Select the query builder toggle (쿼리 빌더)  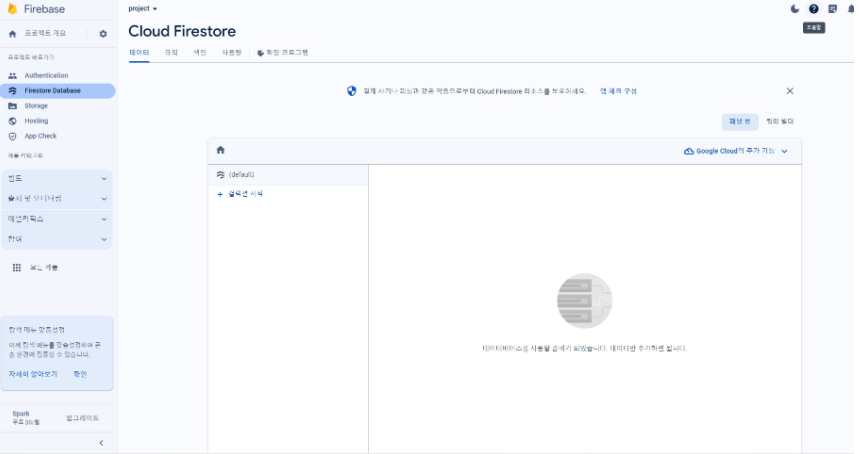(x=780, y=122)
